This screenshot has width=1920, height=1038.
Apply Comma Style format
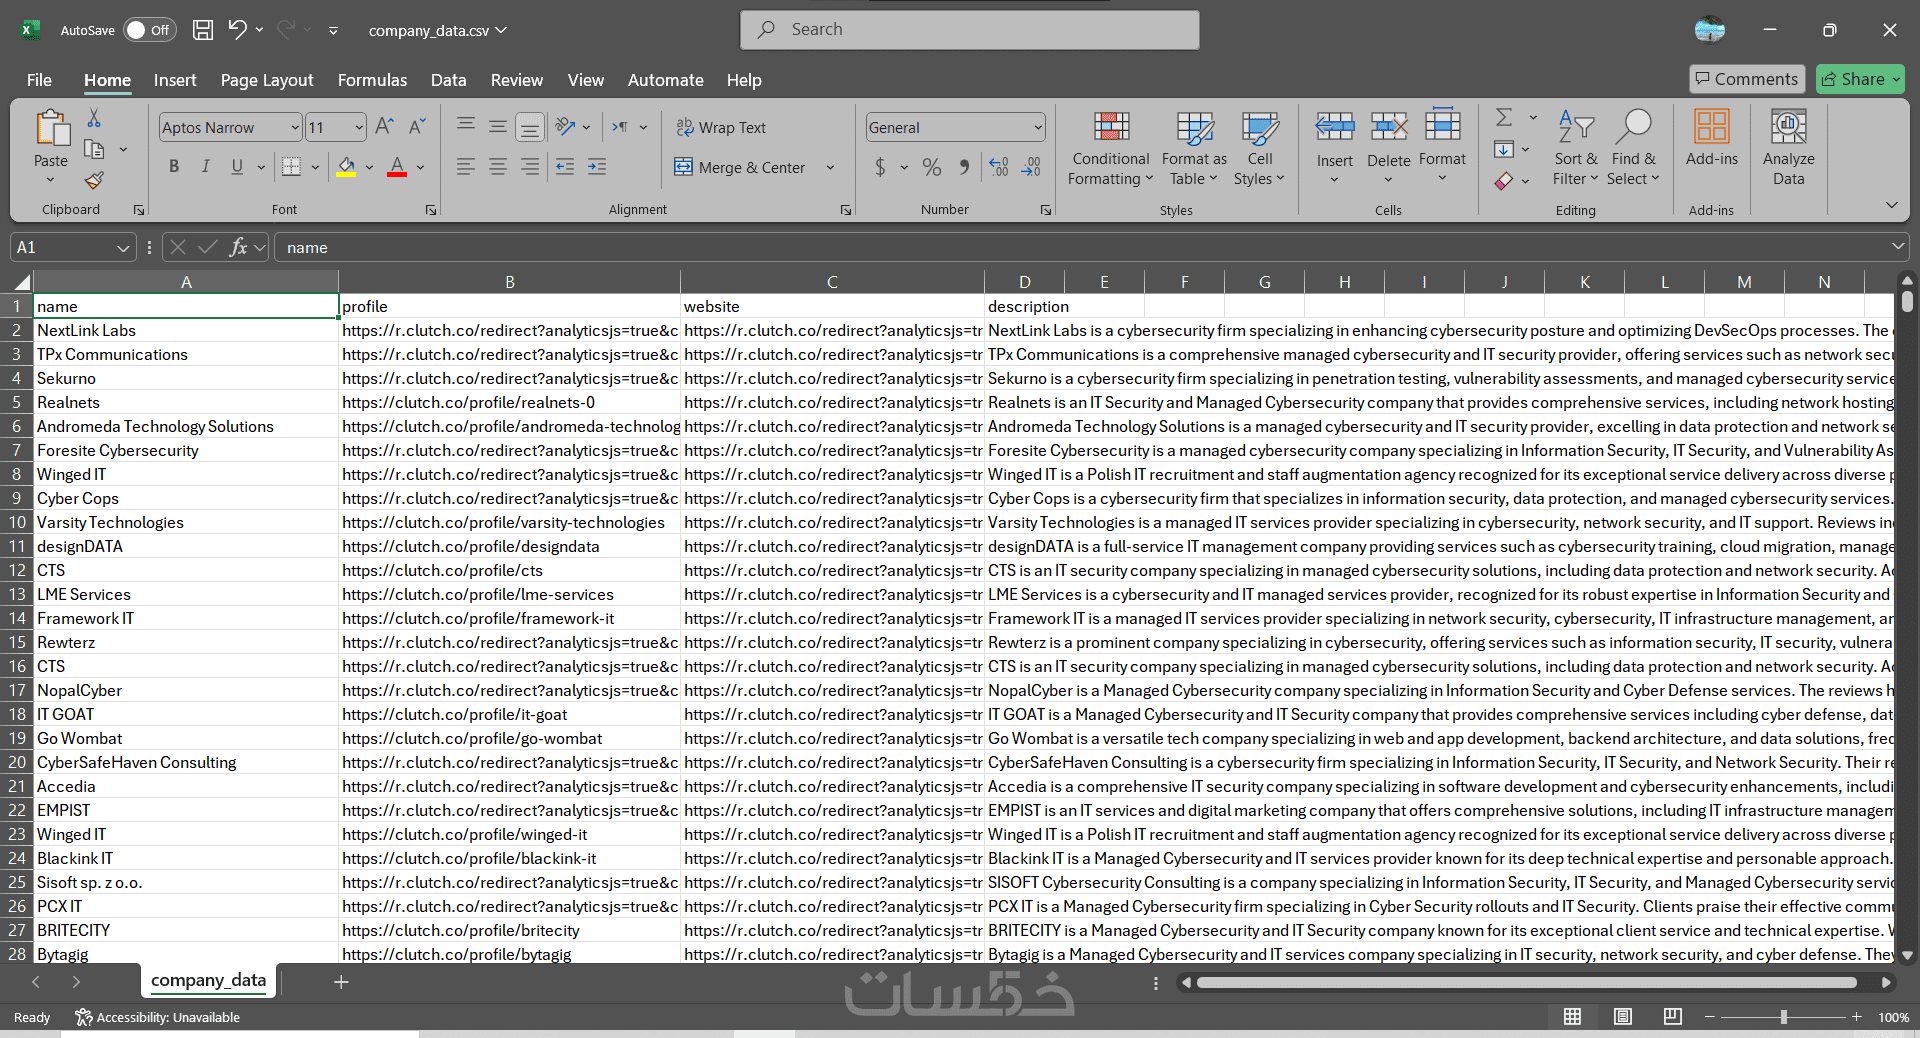click(x=963, y=167)
